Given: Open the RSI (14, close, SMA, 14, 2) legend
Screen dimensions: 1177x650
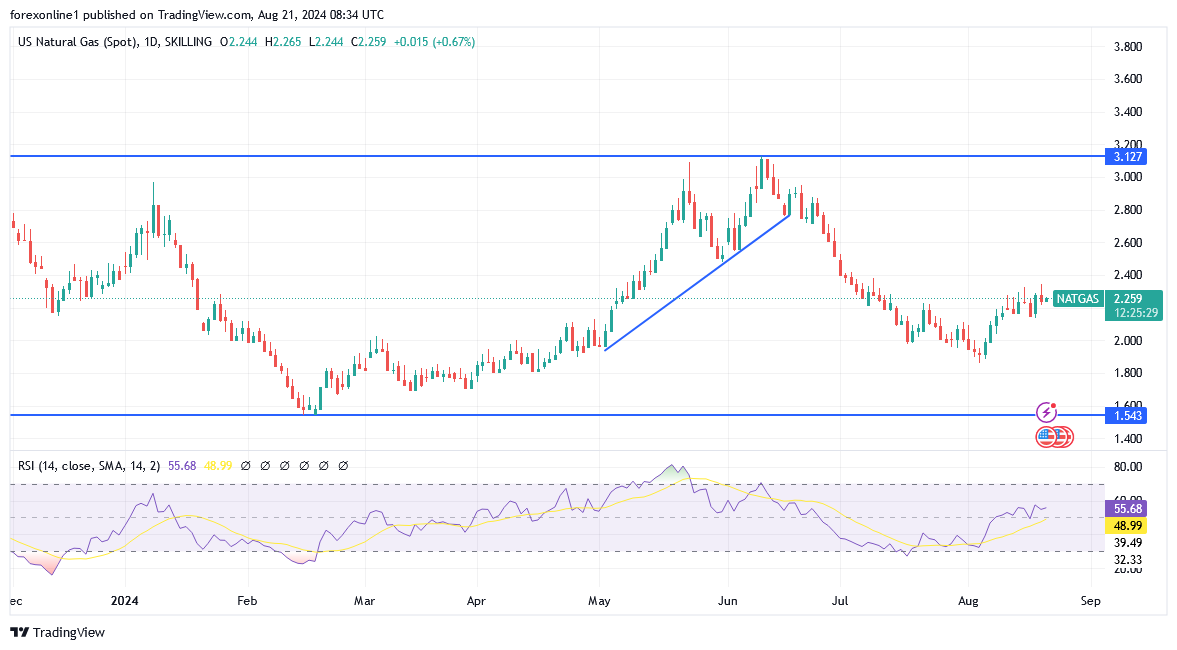Looking at the screenshot, I should (x=89, y=466).
